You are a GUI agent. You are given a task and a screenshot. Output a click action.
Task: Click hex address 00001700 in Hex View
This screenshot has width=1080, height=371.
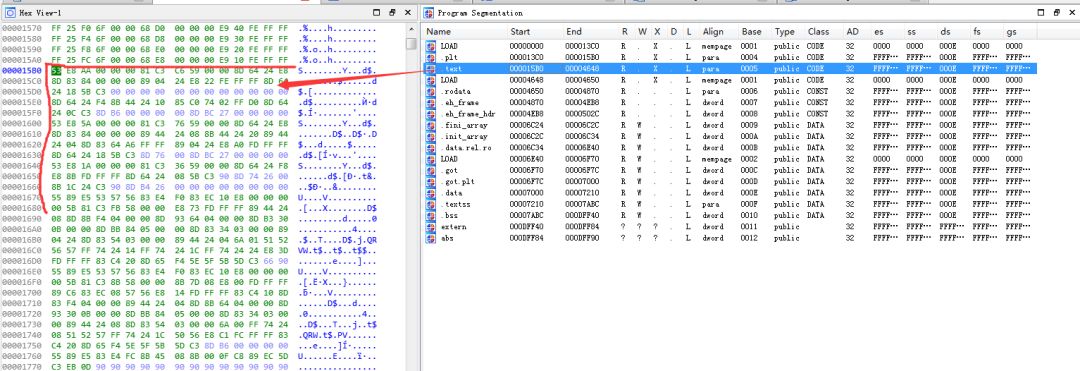point(23,293)
